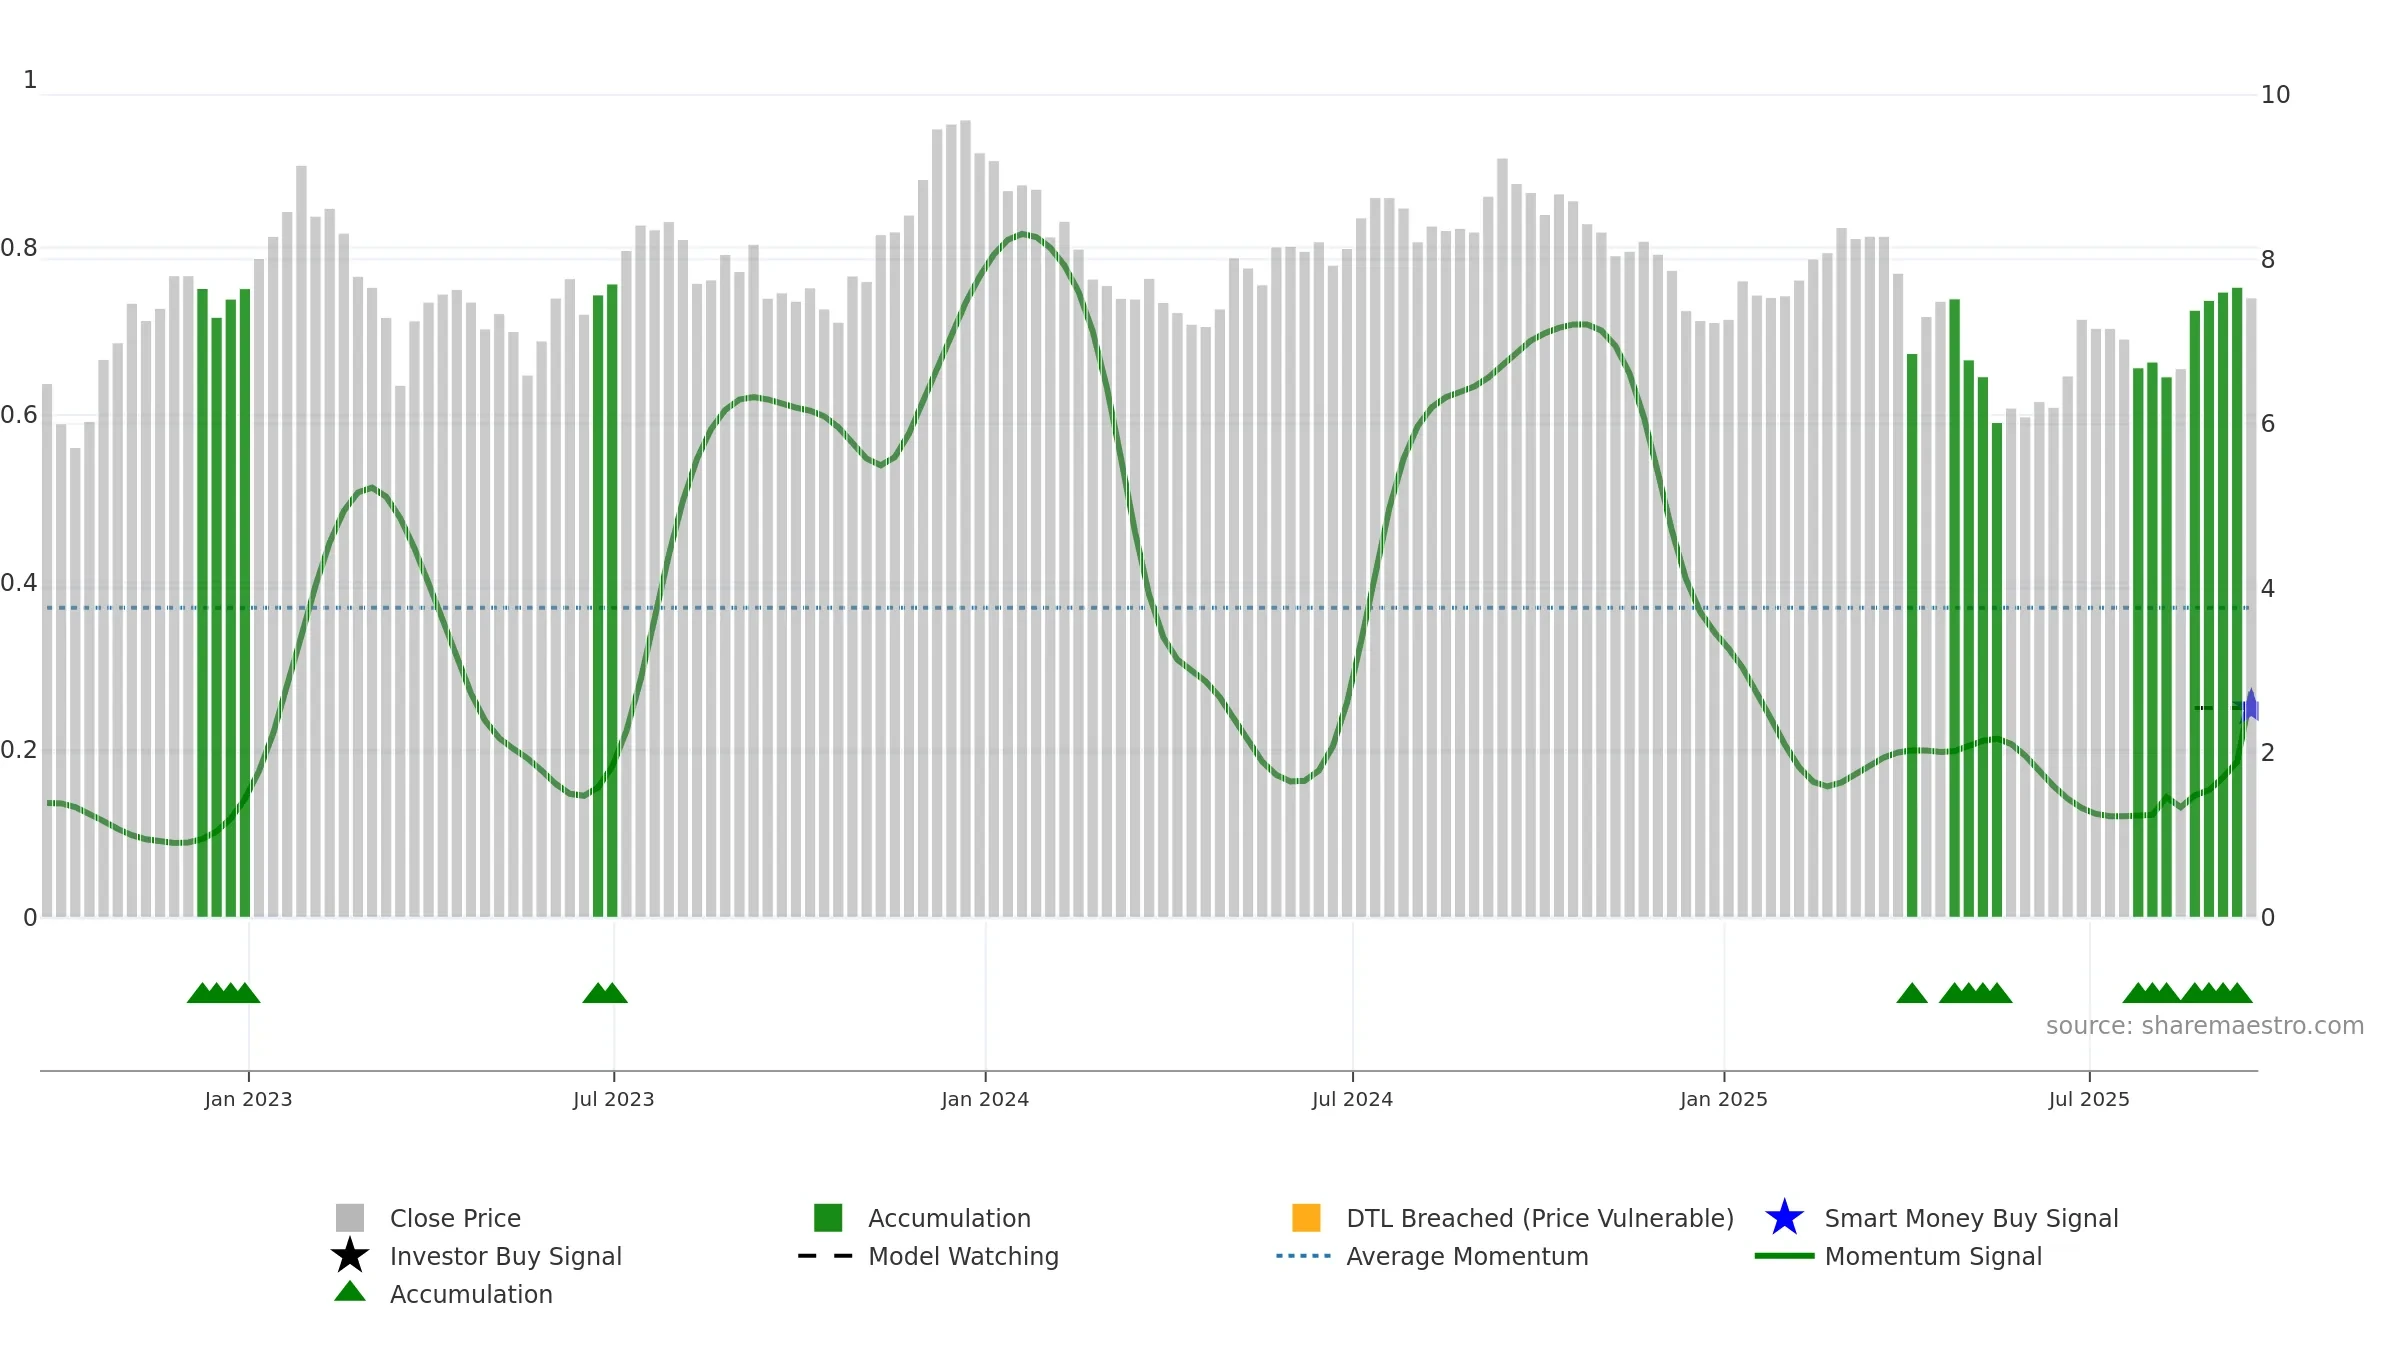Click the black Investor Buy Signal star icon

349,1255
